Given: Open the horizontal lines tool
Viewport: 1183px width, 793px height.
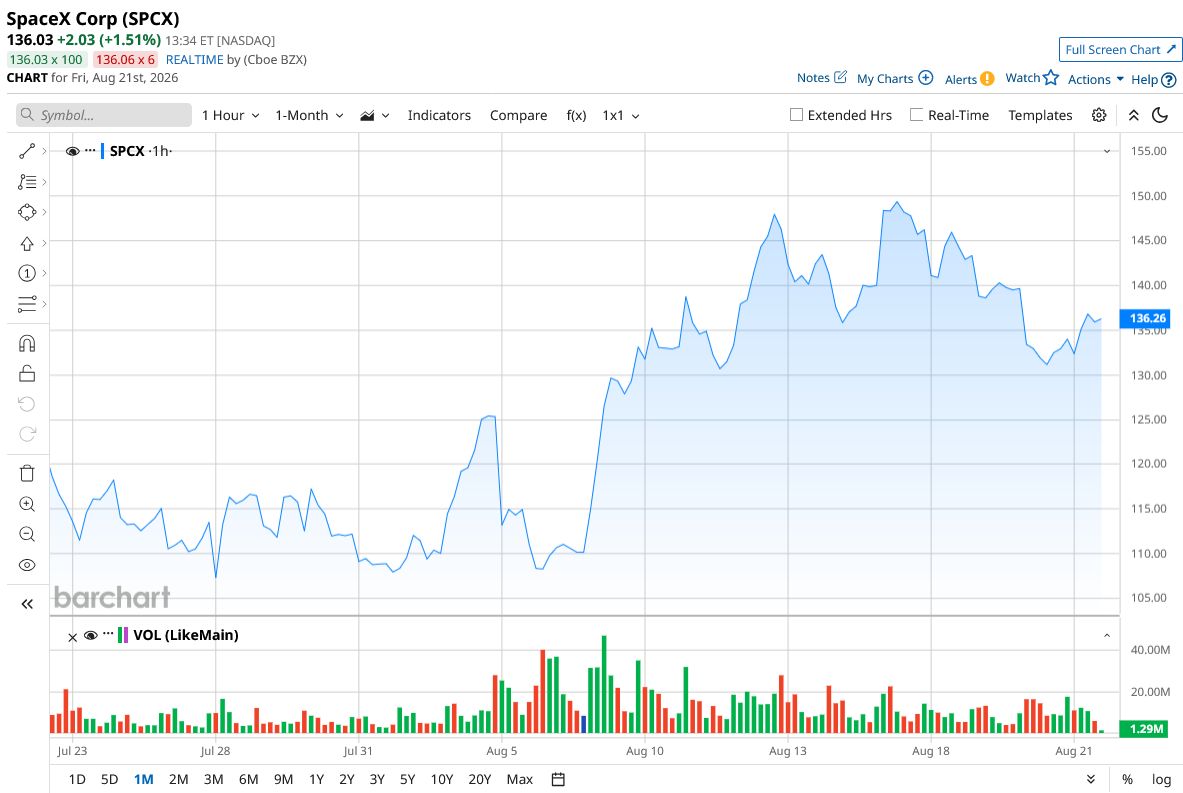Looking at the screenshot, I should [26, 304].
